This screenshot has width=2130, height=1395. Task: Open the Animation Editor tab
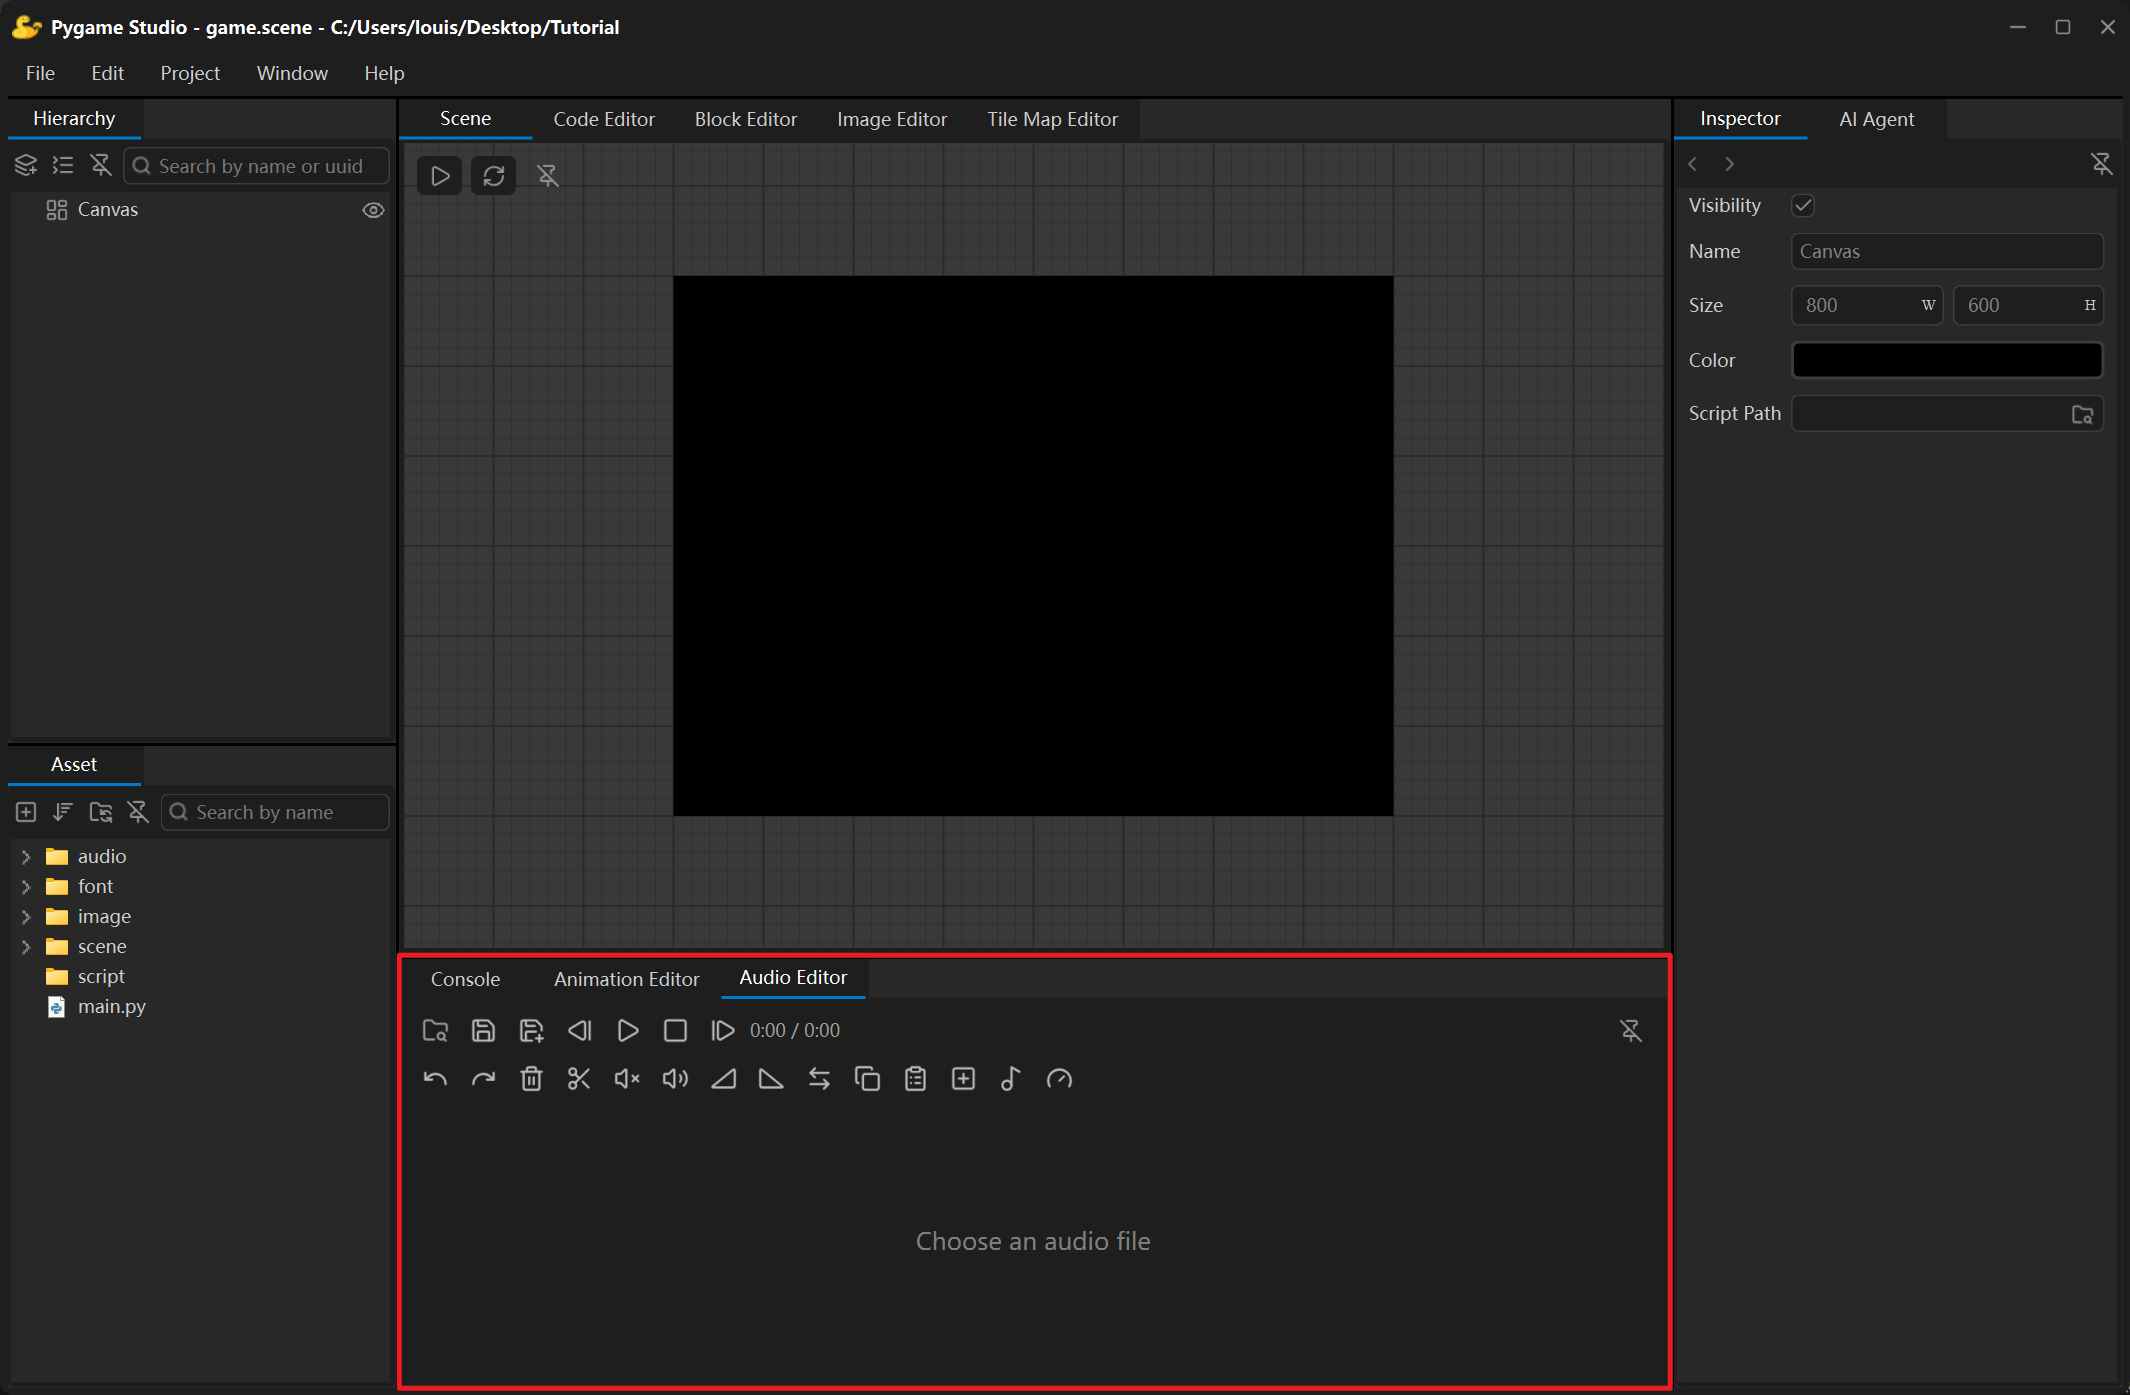627,979
